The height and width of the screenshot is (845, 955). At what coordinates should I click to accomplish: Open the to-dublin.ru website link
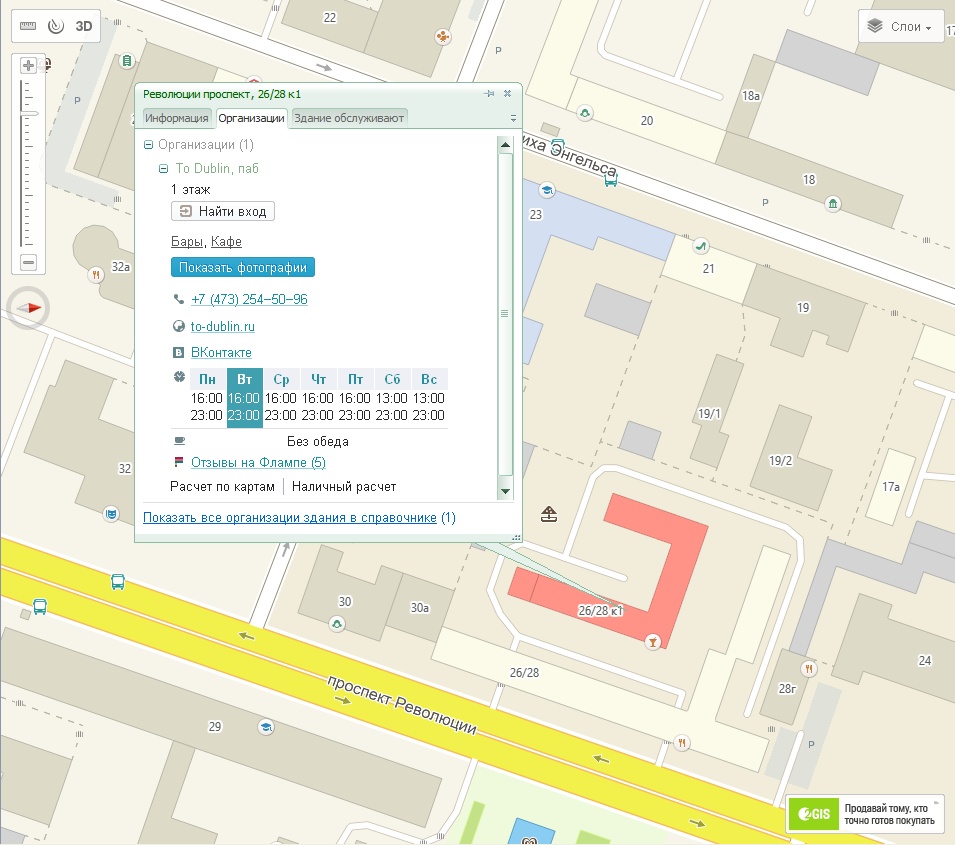[x=222, y=327]
